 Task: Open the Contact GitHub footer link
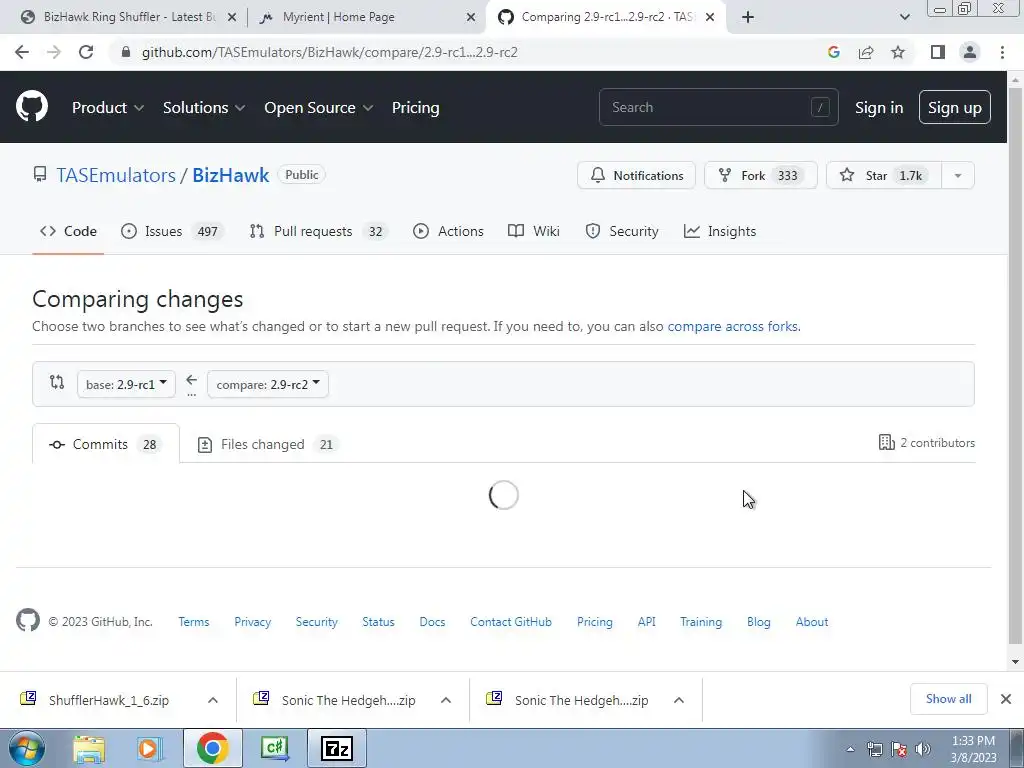tap(511, 622)
